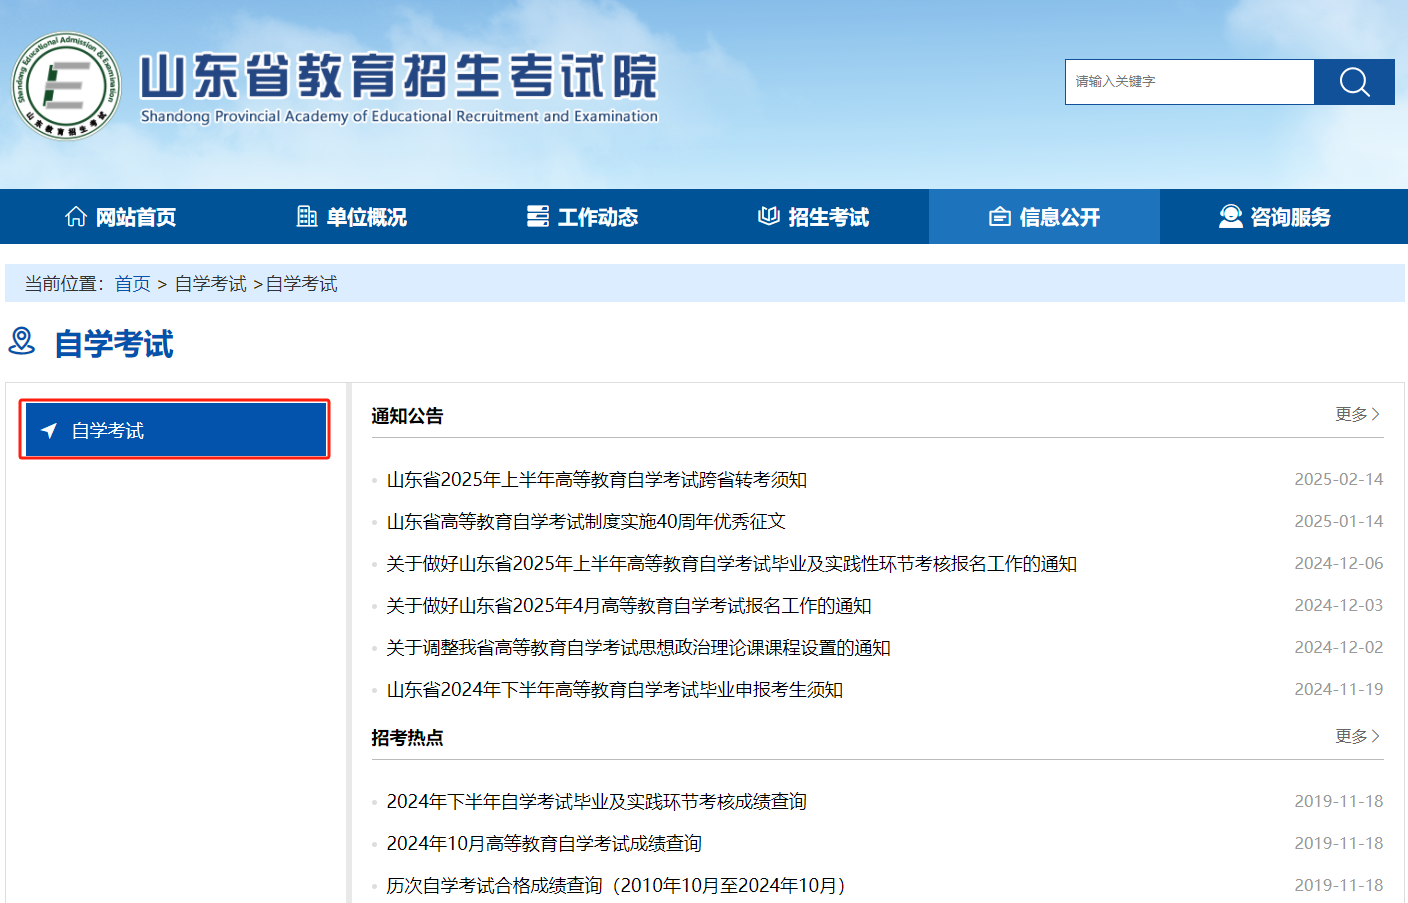Expand 更多 next to 招考热点
Viewport: 1408px width, 903px height.
click(1357, 736)
